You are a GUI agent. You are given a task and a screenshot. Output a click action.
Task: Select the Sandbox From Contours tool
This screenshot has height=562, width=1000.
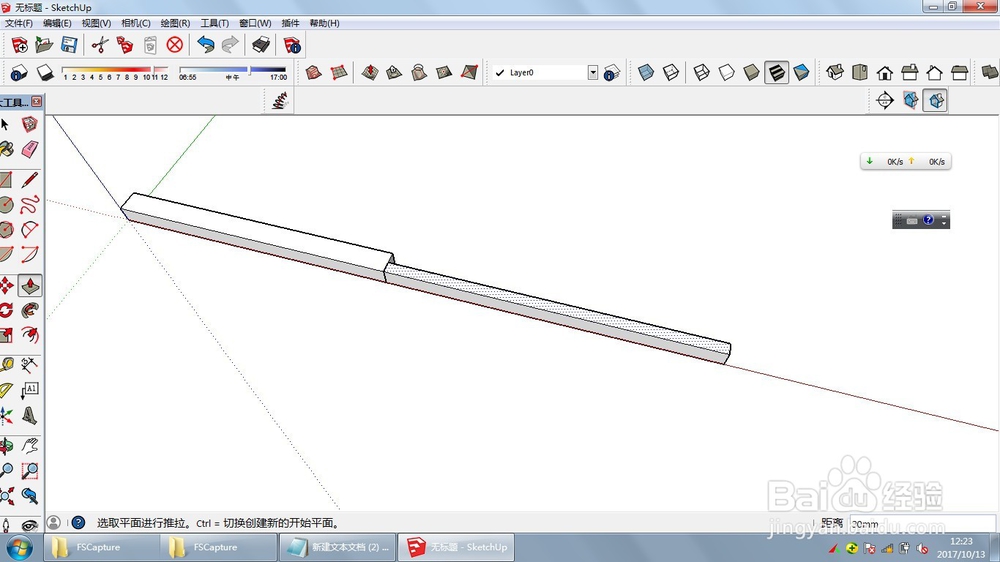pos(313,73)
